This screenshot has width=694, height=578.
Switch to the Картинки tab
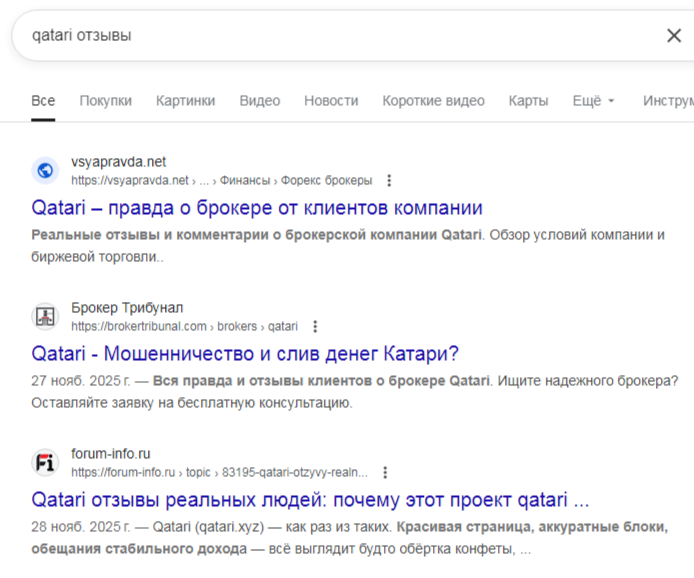(x=185, y=101)
